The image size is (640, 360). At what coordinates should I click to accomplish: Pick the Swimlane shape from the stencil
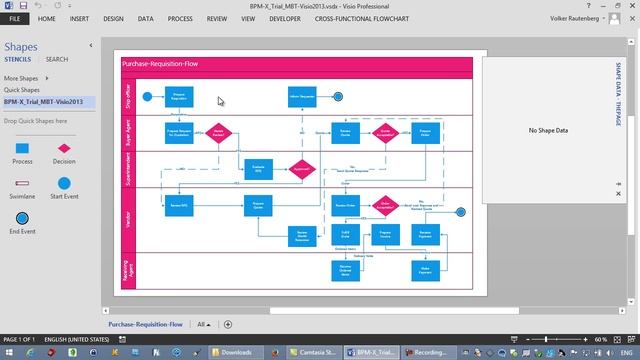coord(22,183)
